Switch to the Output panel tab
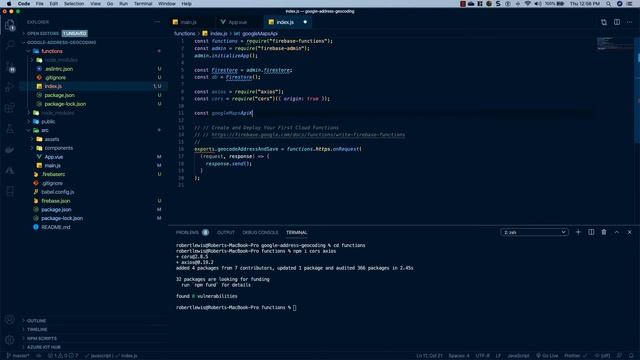 [x=226, y=232]
